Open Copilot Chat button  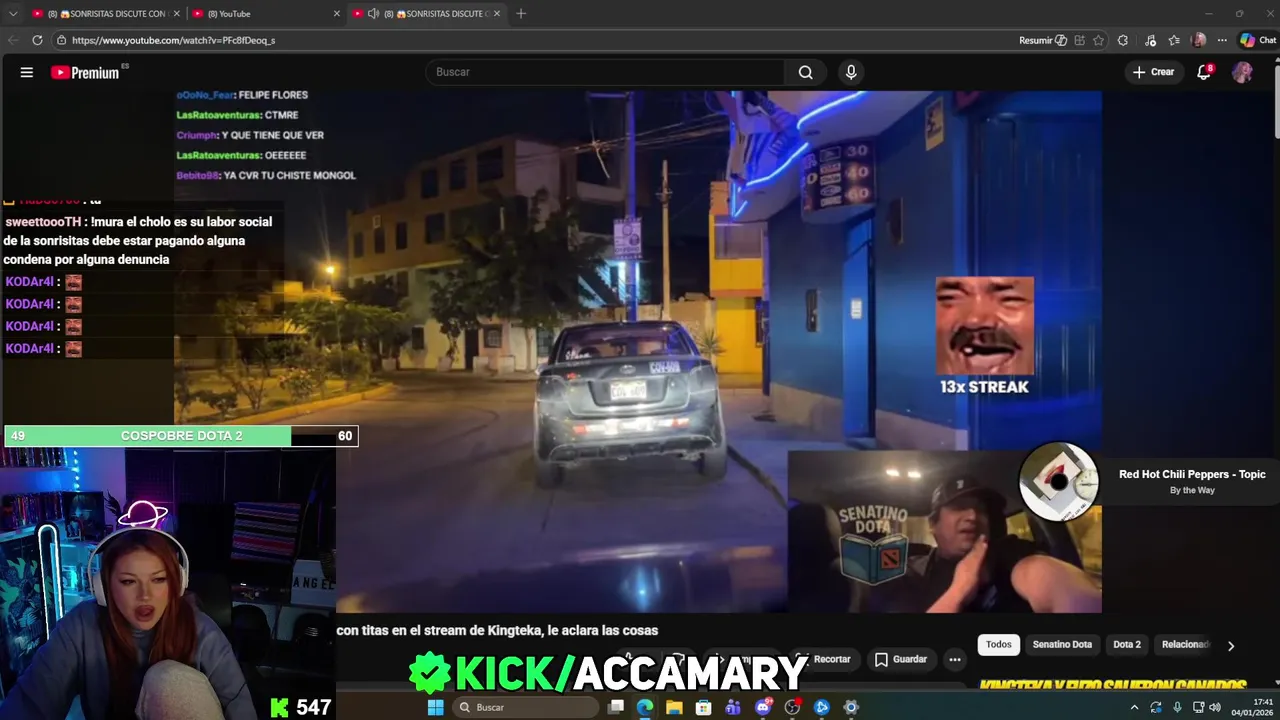(1258, 40)
